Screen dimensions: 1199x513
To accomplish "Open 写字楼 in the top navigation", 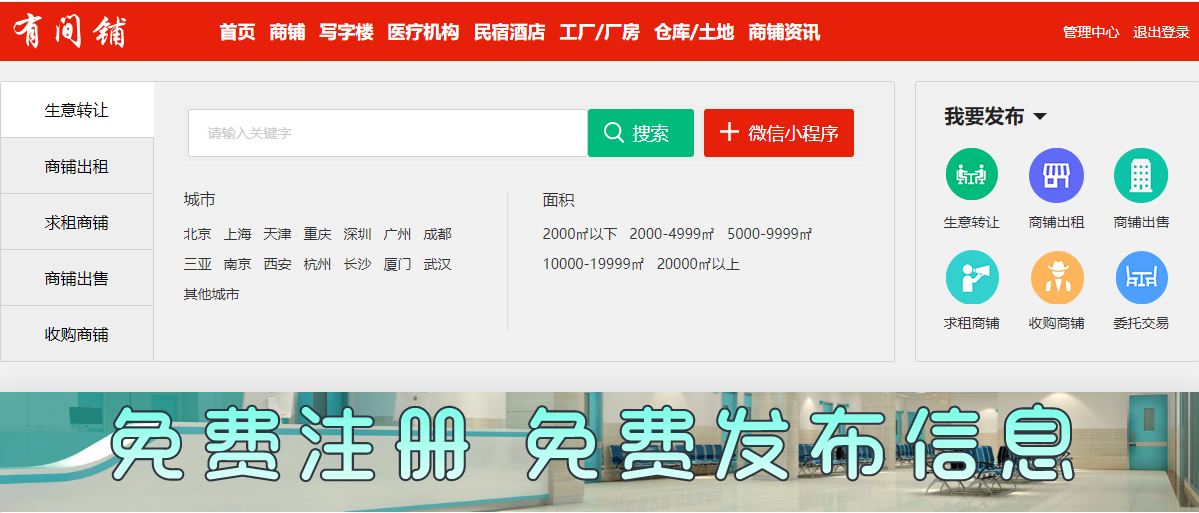I will click(x=346, y=32).
